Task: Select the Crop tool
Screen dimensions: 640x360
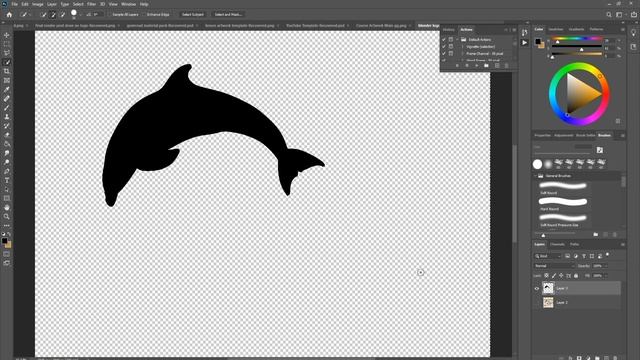Action: coord(7,71)
